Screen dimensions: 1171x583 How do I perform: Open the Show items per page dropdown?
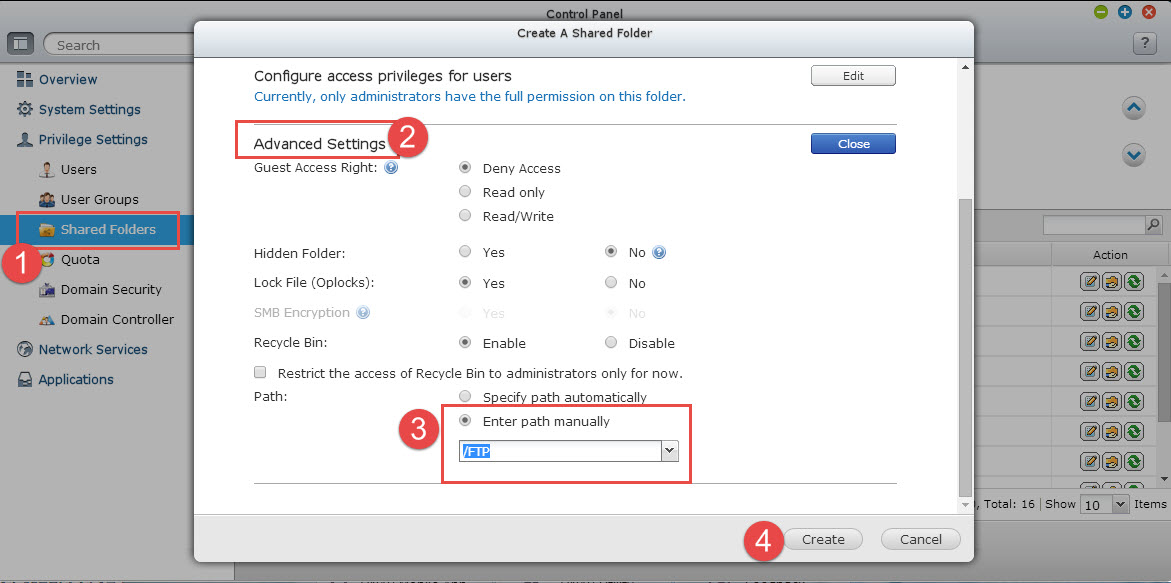(1119, 505)
